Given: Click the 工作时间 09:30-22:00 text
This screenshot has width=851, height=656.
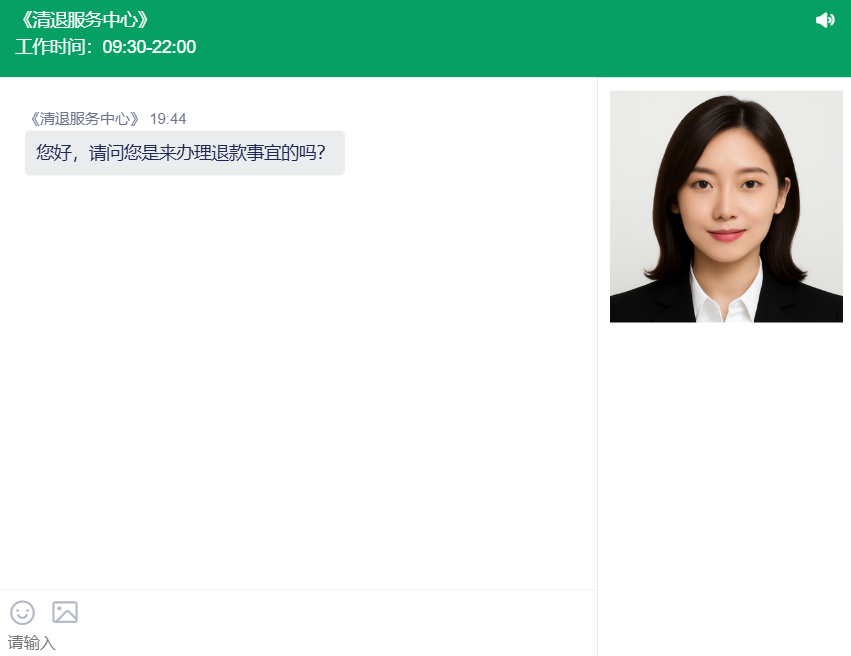Looking at the screenshot, I should click(106, 46).
